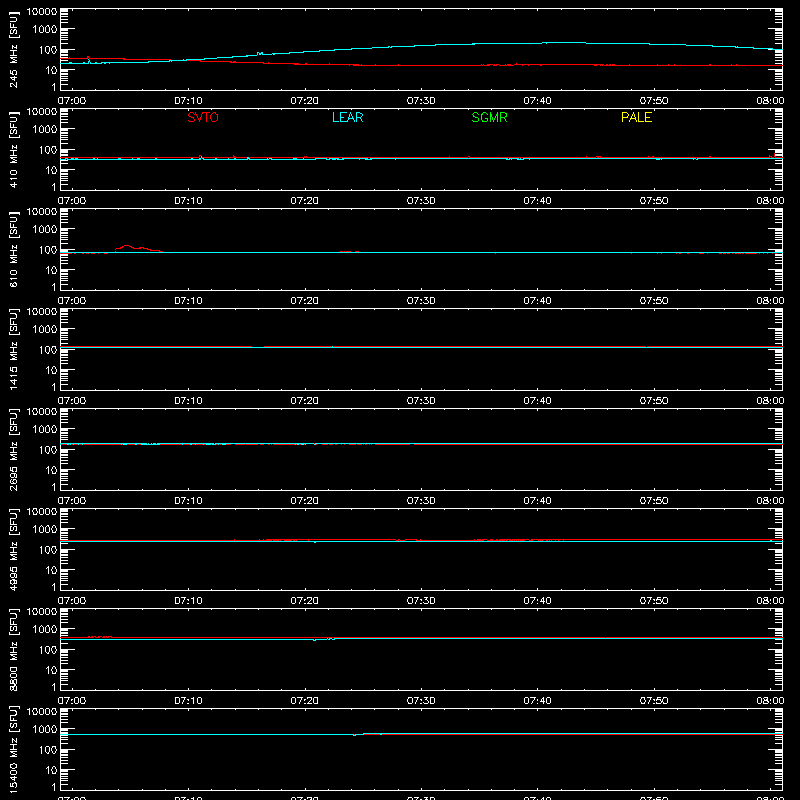The image size is (800, 800).
Task: Click the 08:00 tick of the 8800 MHz panel
Action: pyautogui.click(x=770, y=701)
